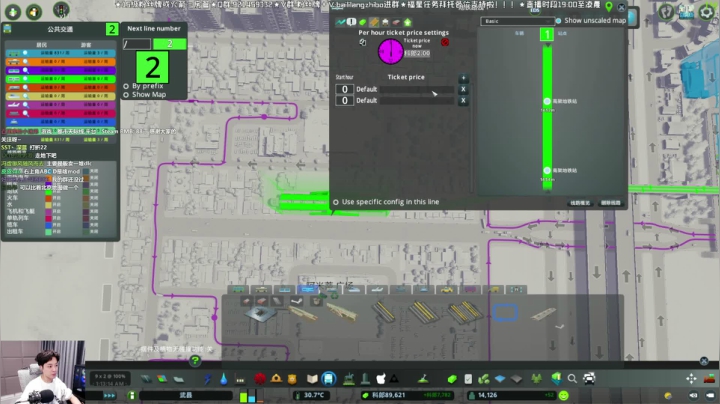Adjust the second Default ticket price slider

[x=417, y=101]
